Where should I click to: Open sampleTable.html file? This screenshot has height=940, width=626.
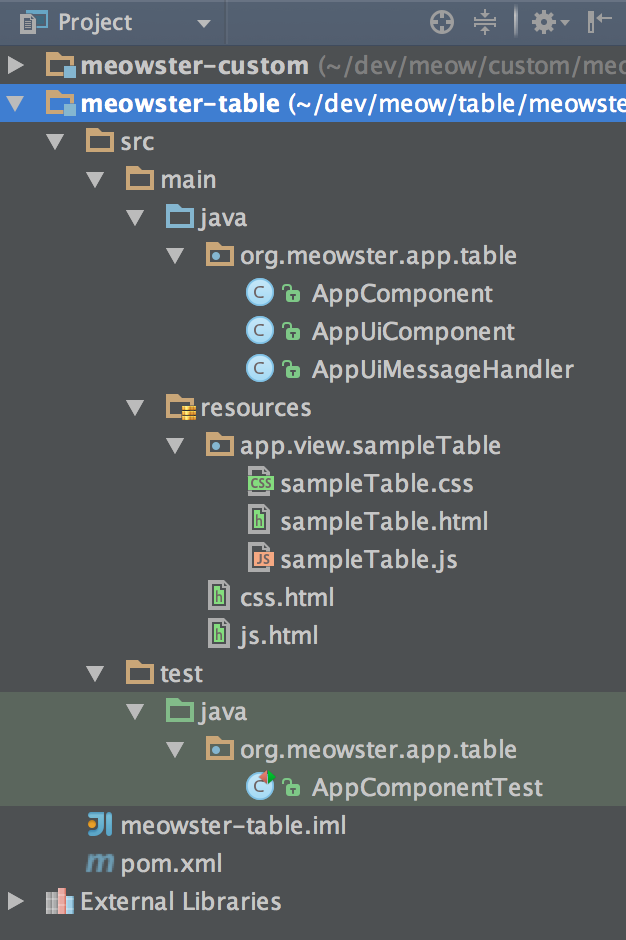[x=383, y=521]
